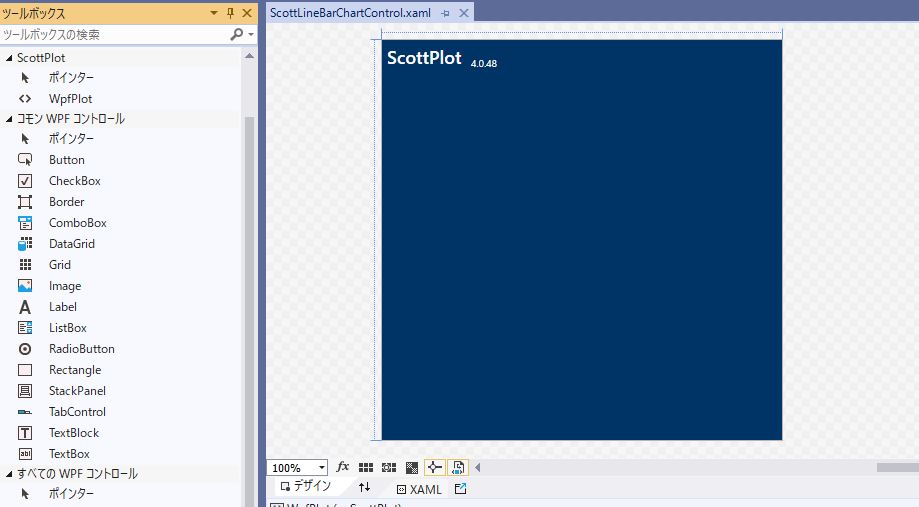Select the Border control

(66, 202)
